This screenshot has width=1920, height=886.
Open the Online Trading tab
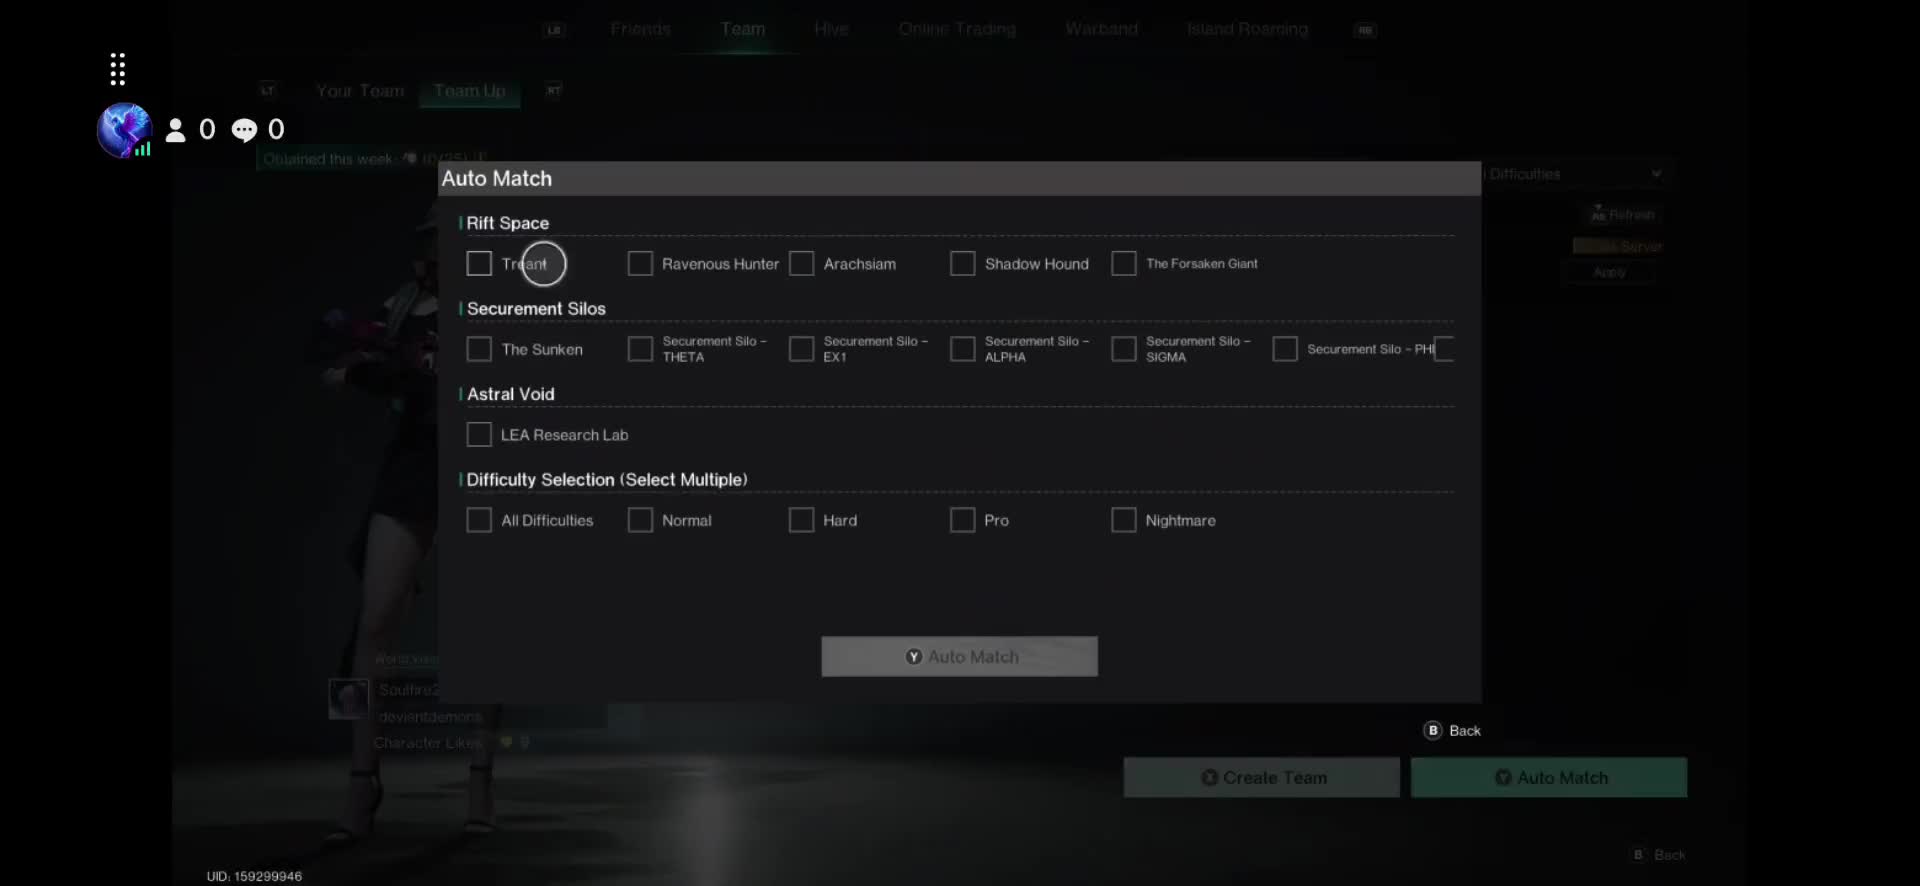pos(957,29)
